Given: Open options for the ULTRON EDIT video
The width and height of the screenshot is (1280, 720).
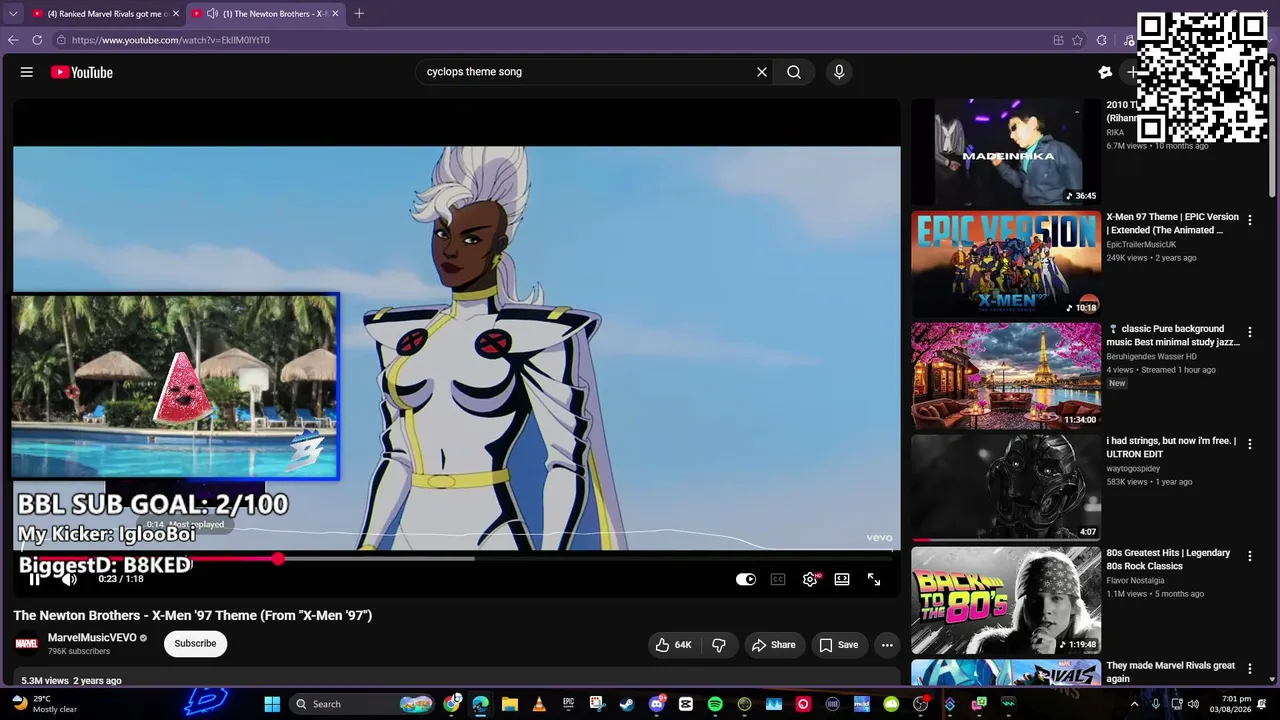Looking at the screenshot, I should [1249, 444].
